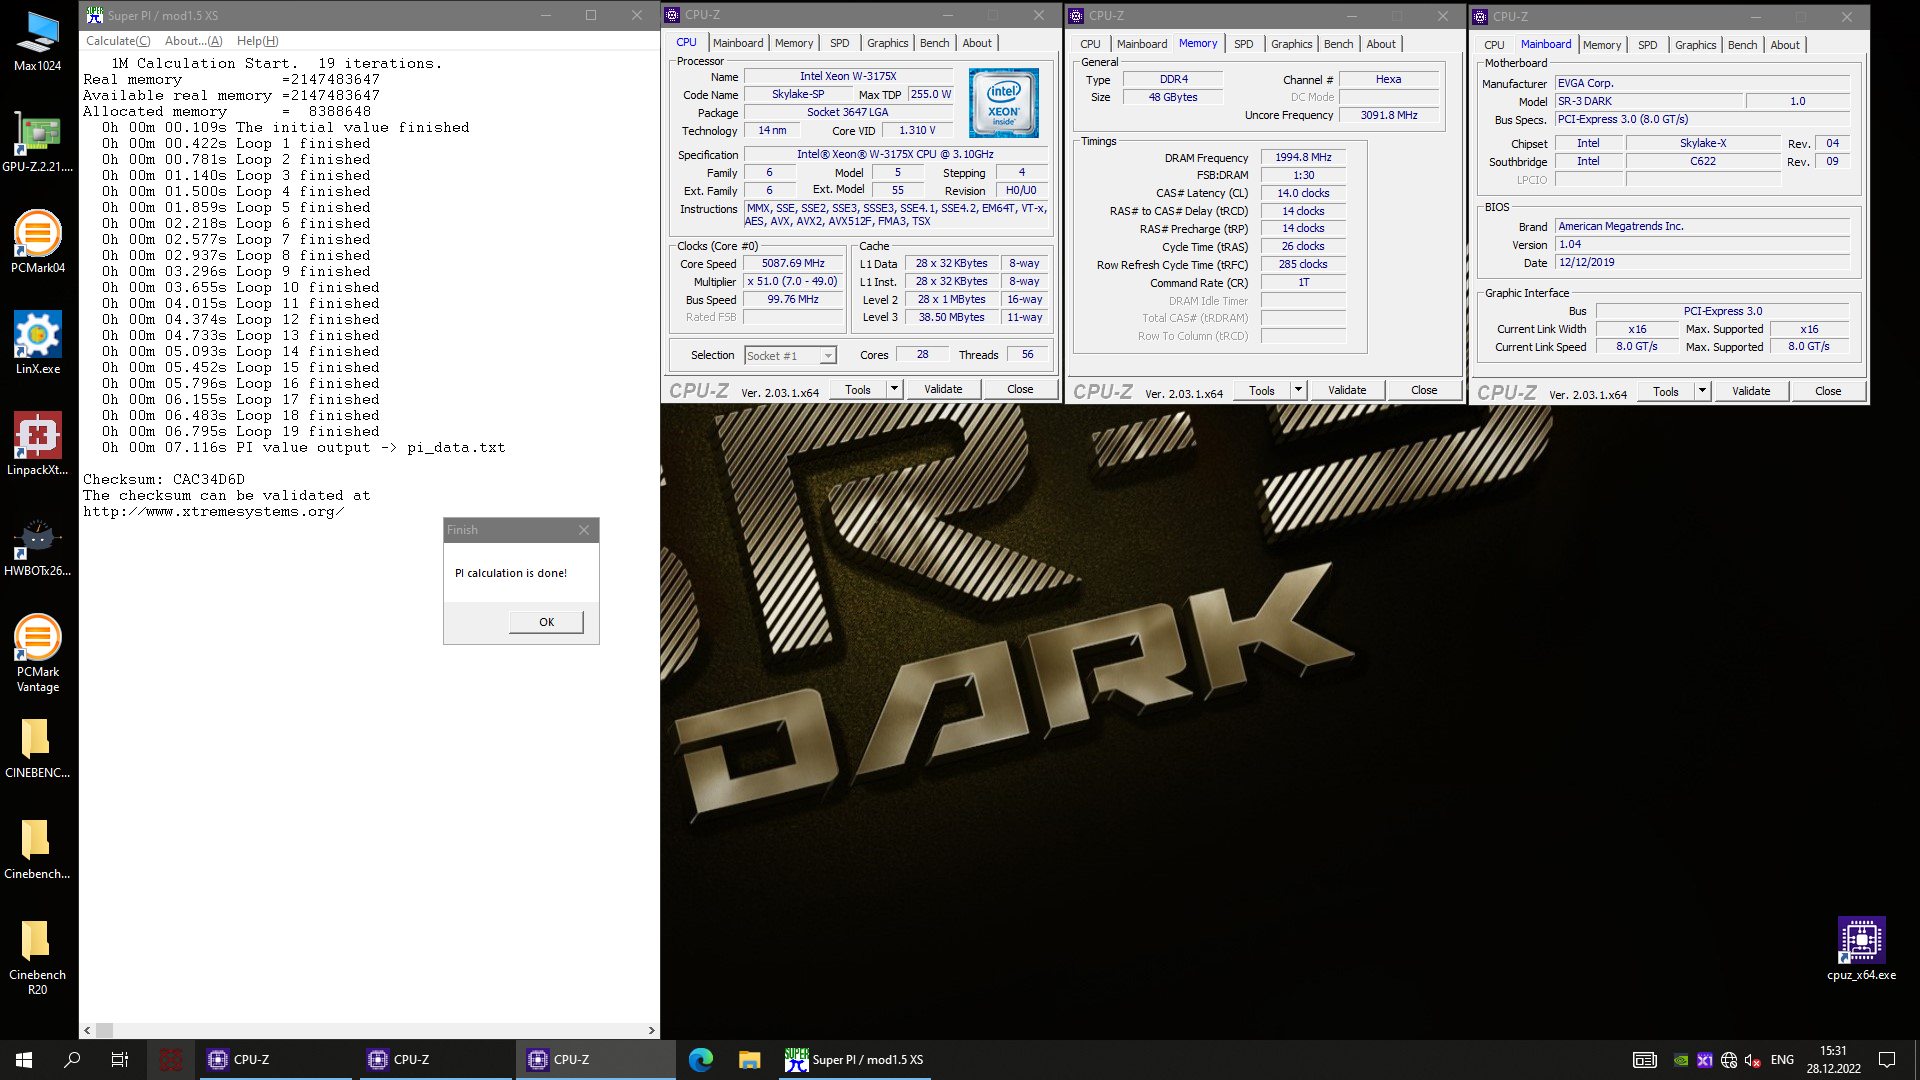Screen dimensions: 1920x1080
Task: Click the SR-3 DARK model field
Action: [x=1649, y=102]
